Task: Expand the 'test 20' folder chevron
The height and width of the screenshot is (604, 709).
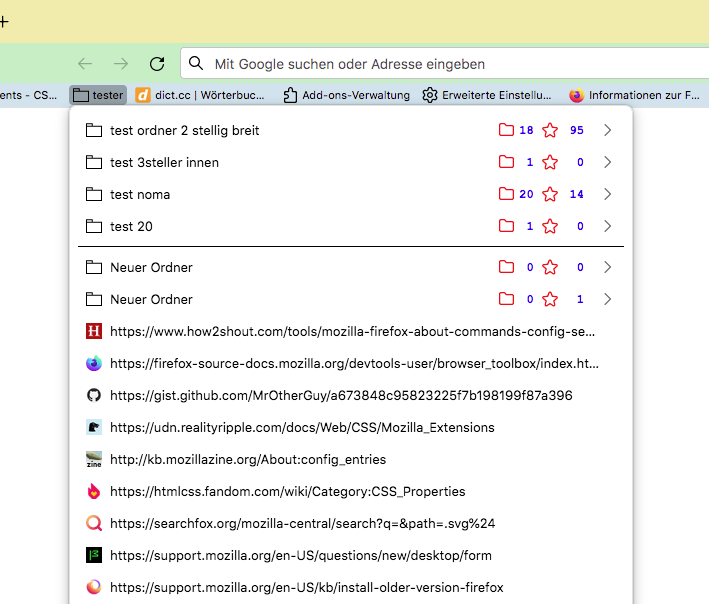Action: pos(607,226)
